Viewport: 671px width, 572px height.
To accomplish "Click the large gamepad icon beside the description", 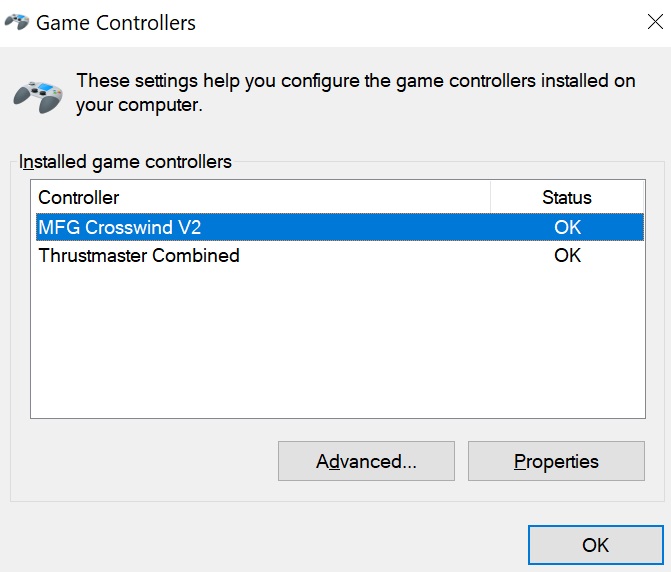I will tap(38, 97).
